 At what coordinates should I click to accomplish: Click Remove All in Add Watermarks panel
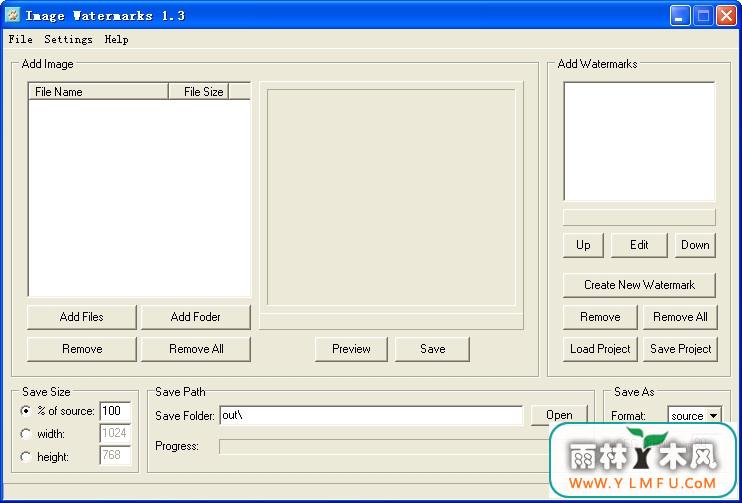click(680, 317)
